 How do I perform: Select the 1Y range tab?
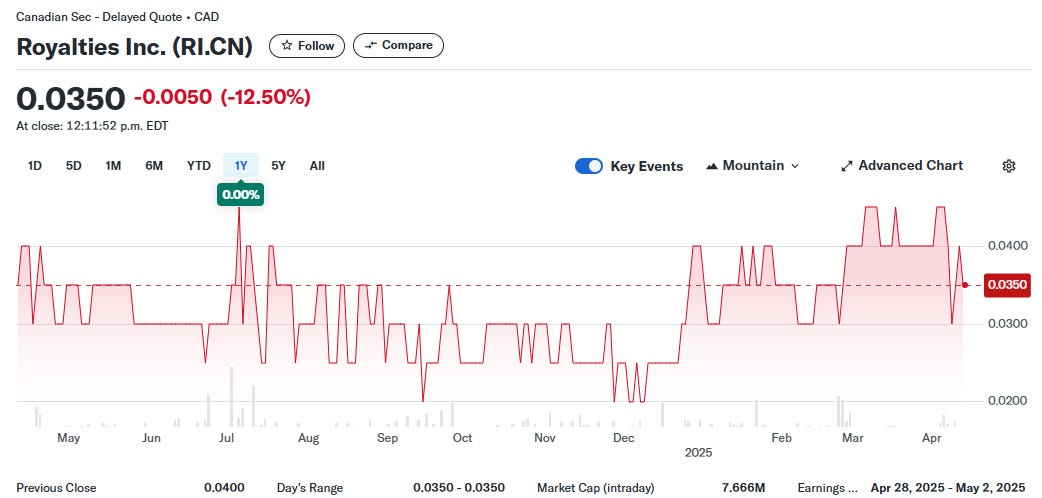click(241, 166)
